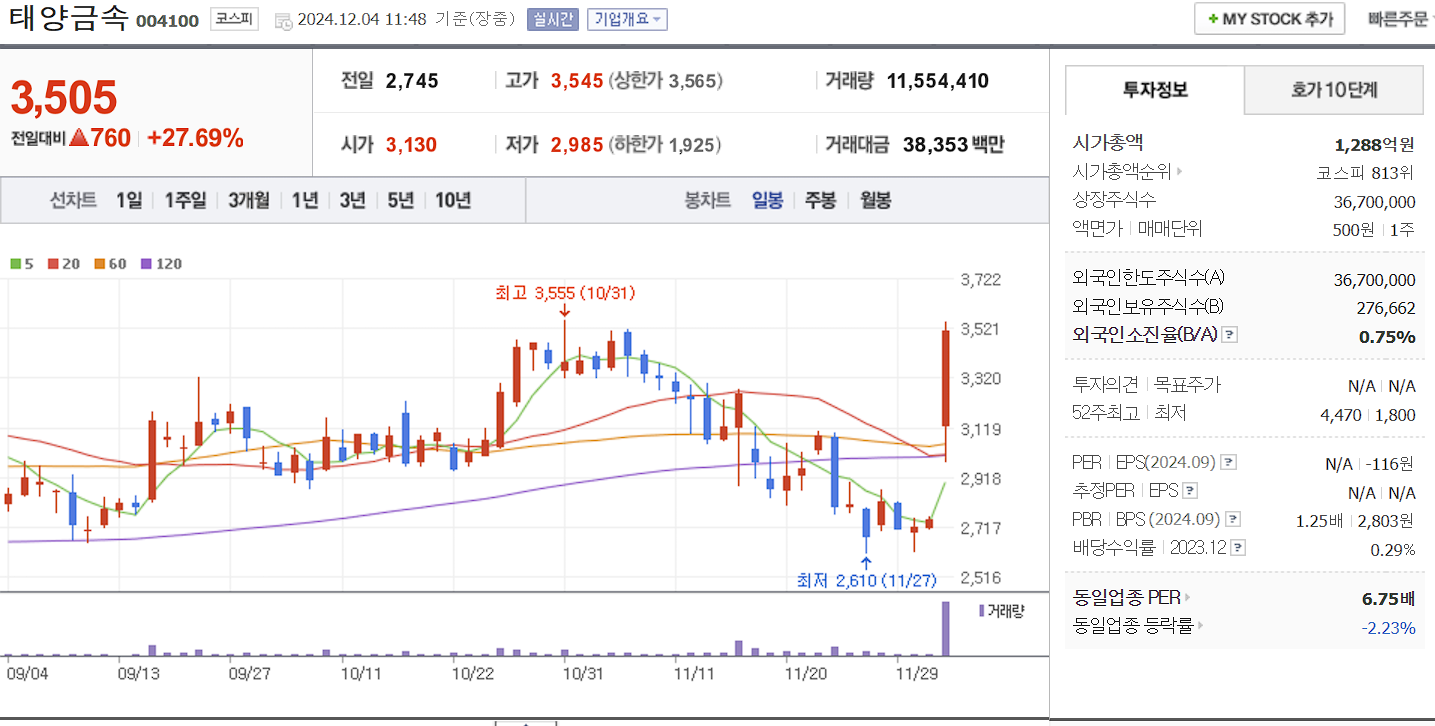Open help icon next to PER EPS(2024.09)

[1229, 463]
